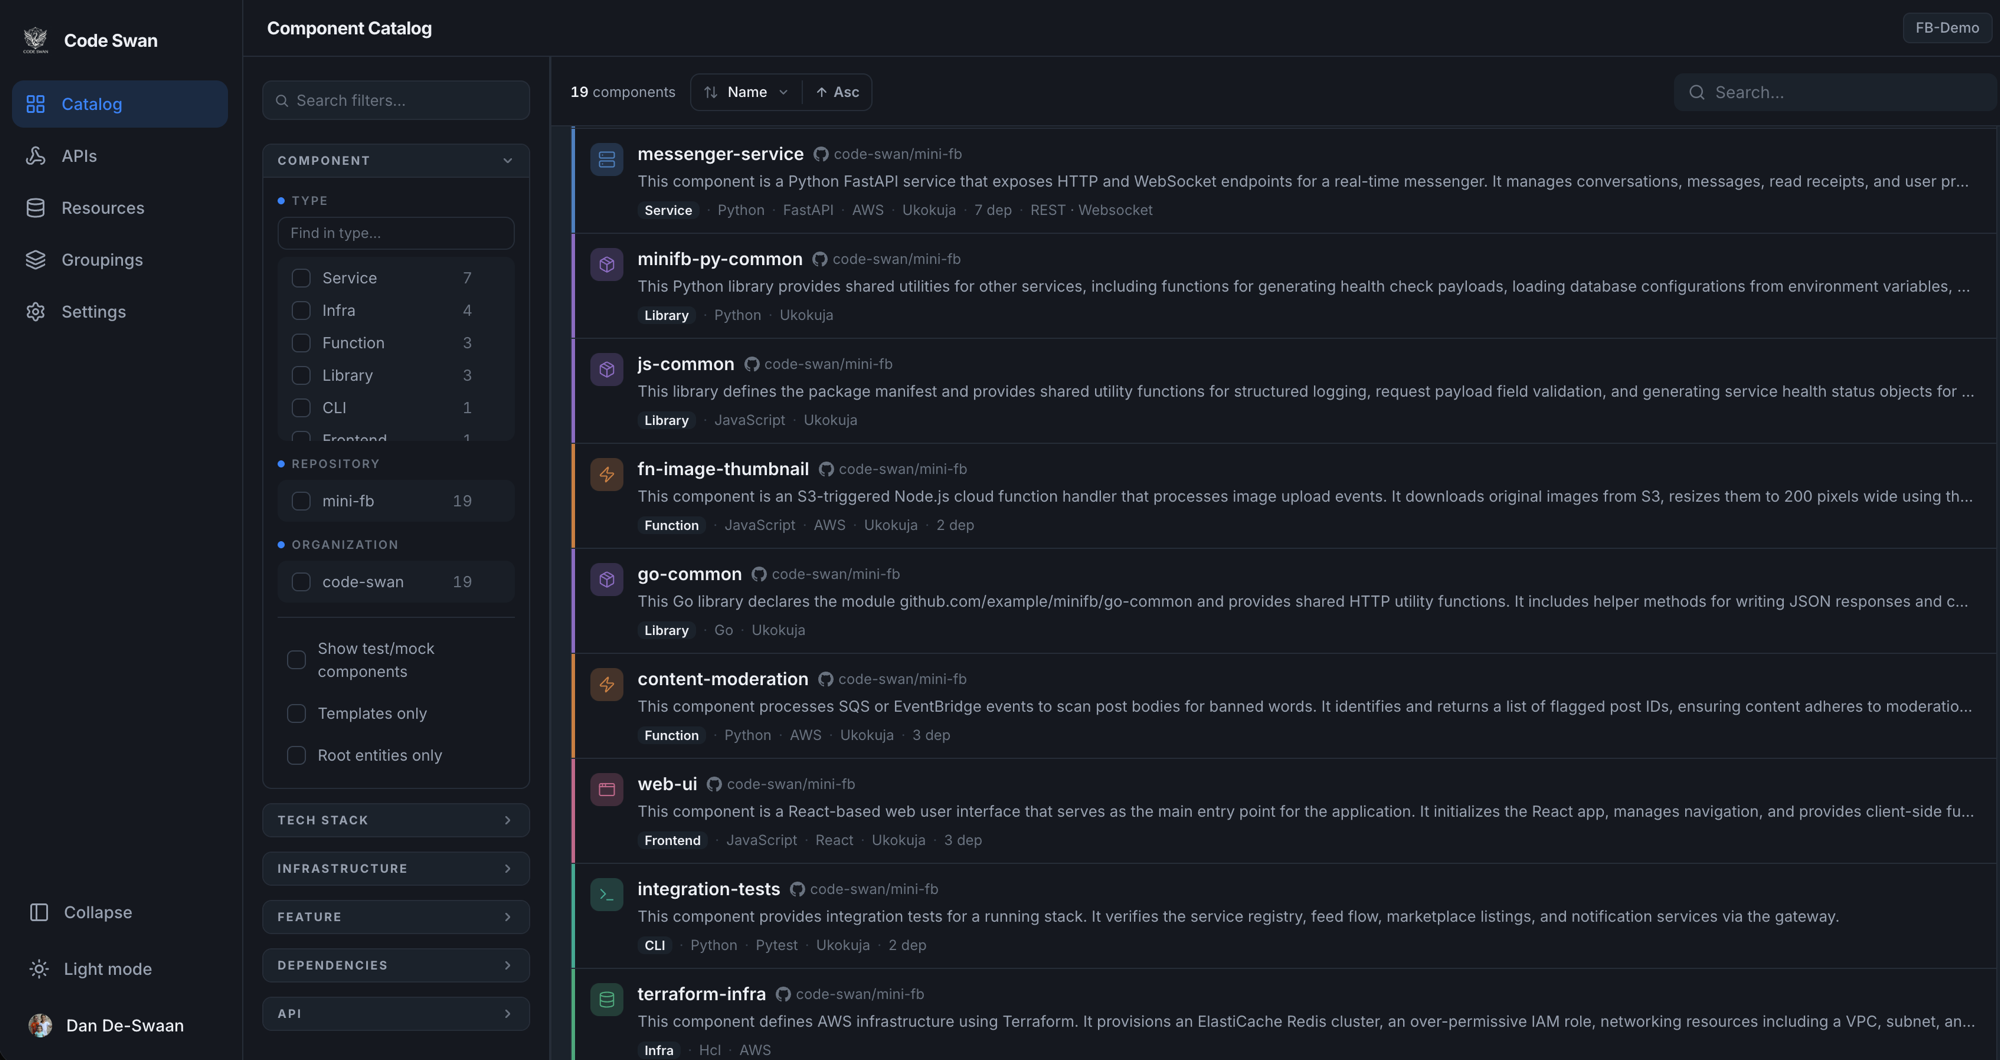Focus the Search filters input field
Image resolution: width=2000 pixels, height=1060 pixels.
point(396,100)
